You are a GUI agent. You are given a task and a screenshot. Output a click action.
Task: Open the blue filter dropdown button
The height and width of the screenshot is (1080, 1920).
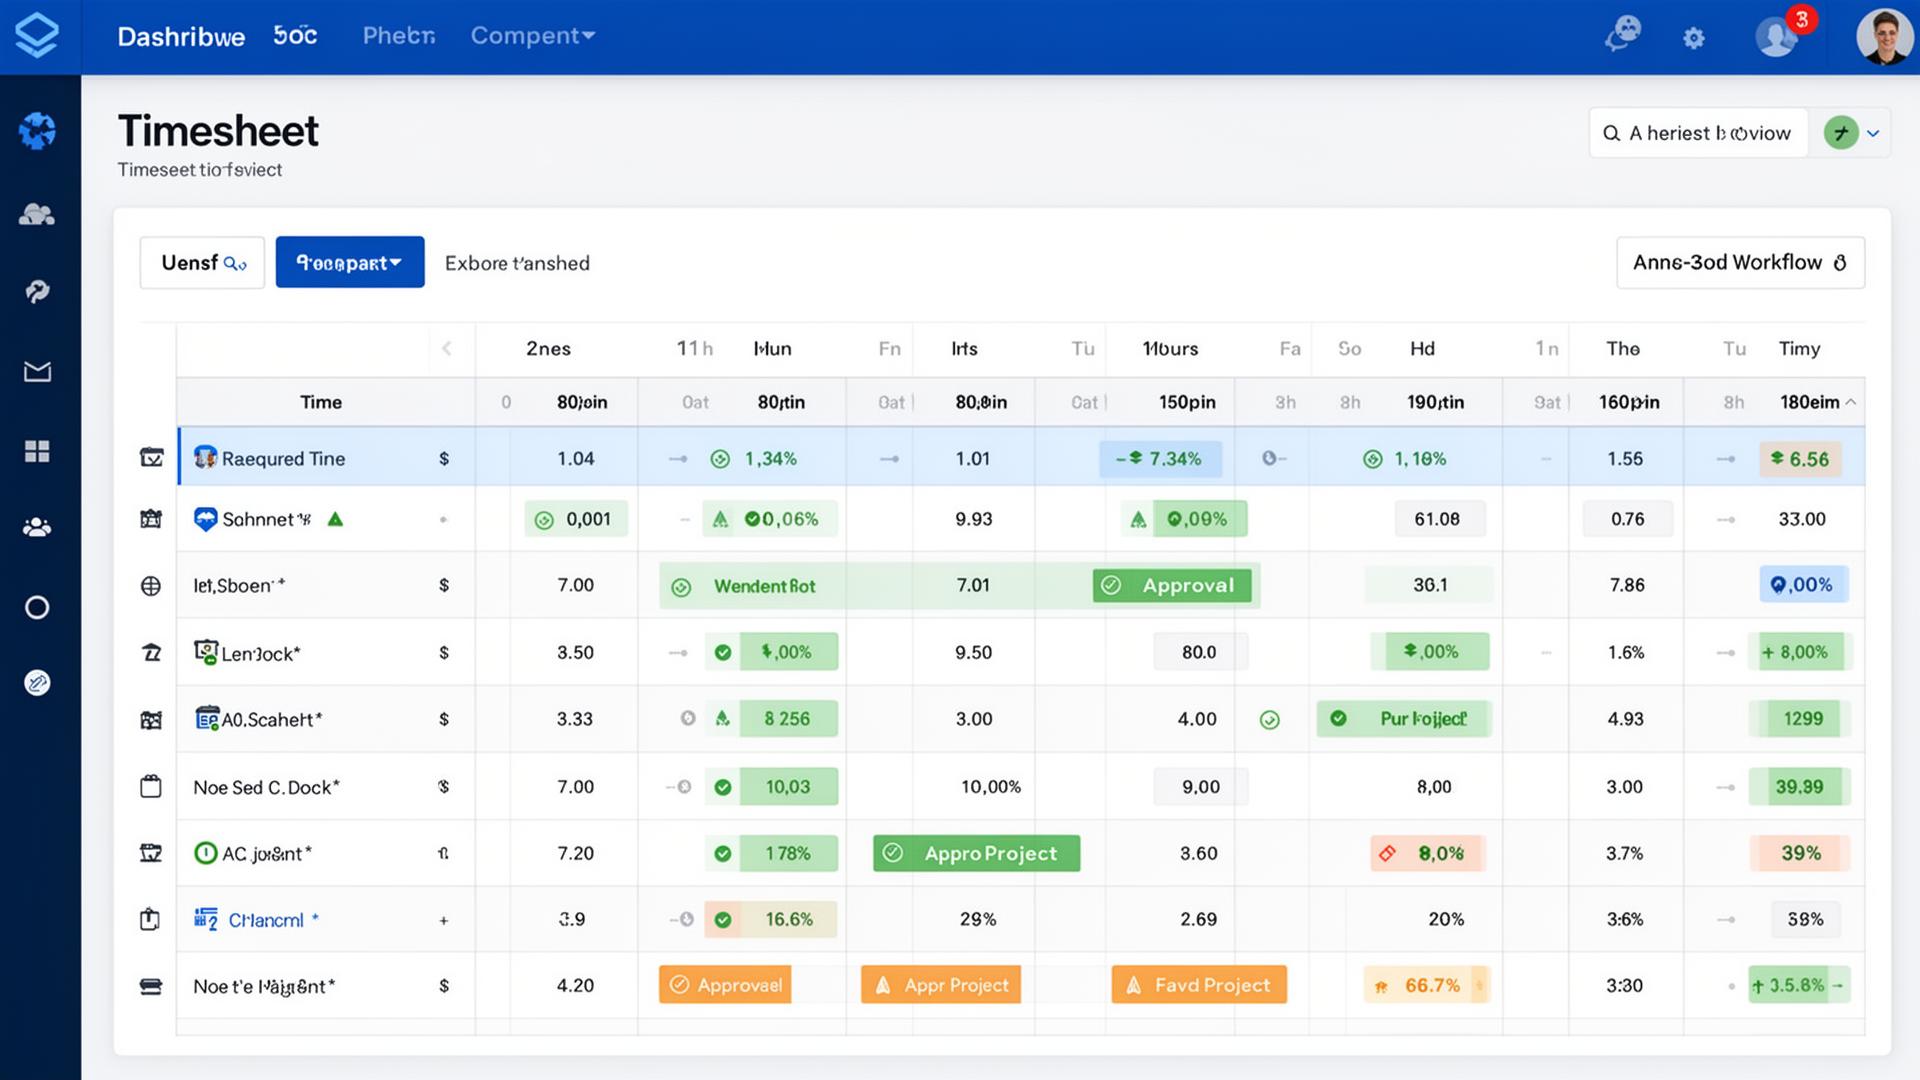click(350, 262)
